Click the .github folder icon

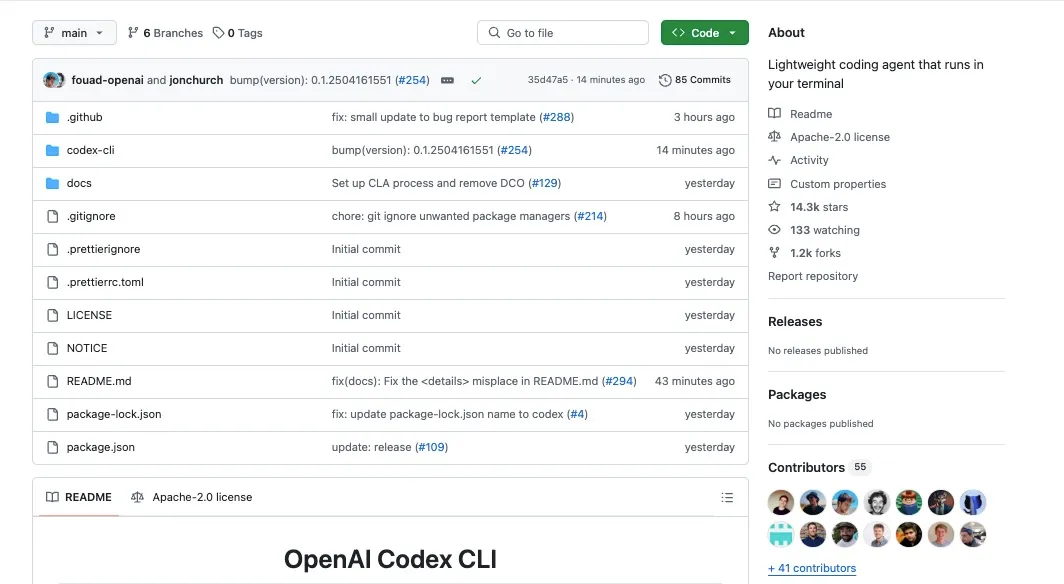53,117
